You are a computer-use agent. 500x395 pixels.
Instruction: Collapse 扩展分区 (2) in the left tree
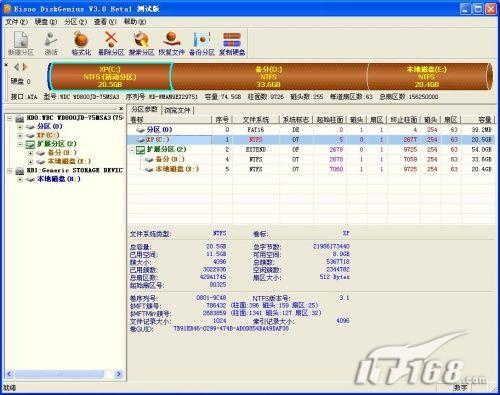[20, 144]
